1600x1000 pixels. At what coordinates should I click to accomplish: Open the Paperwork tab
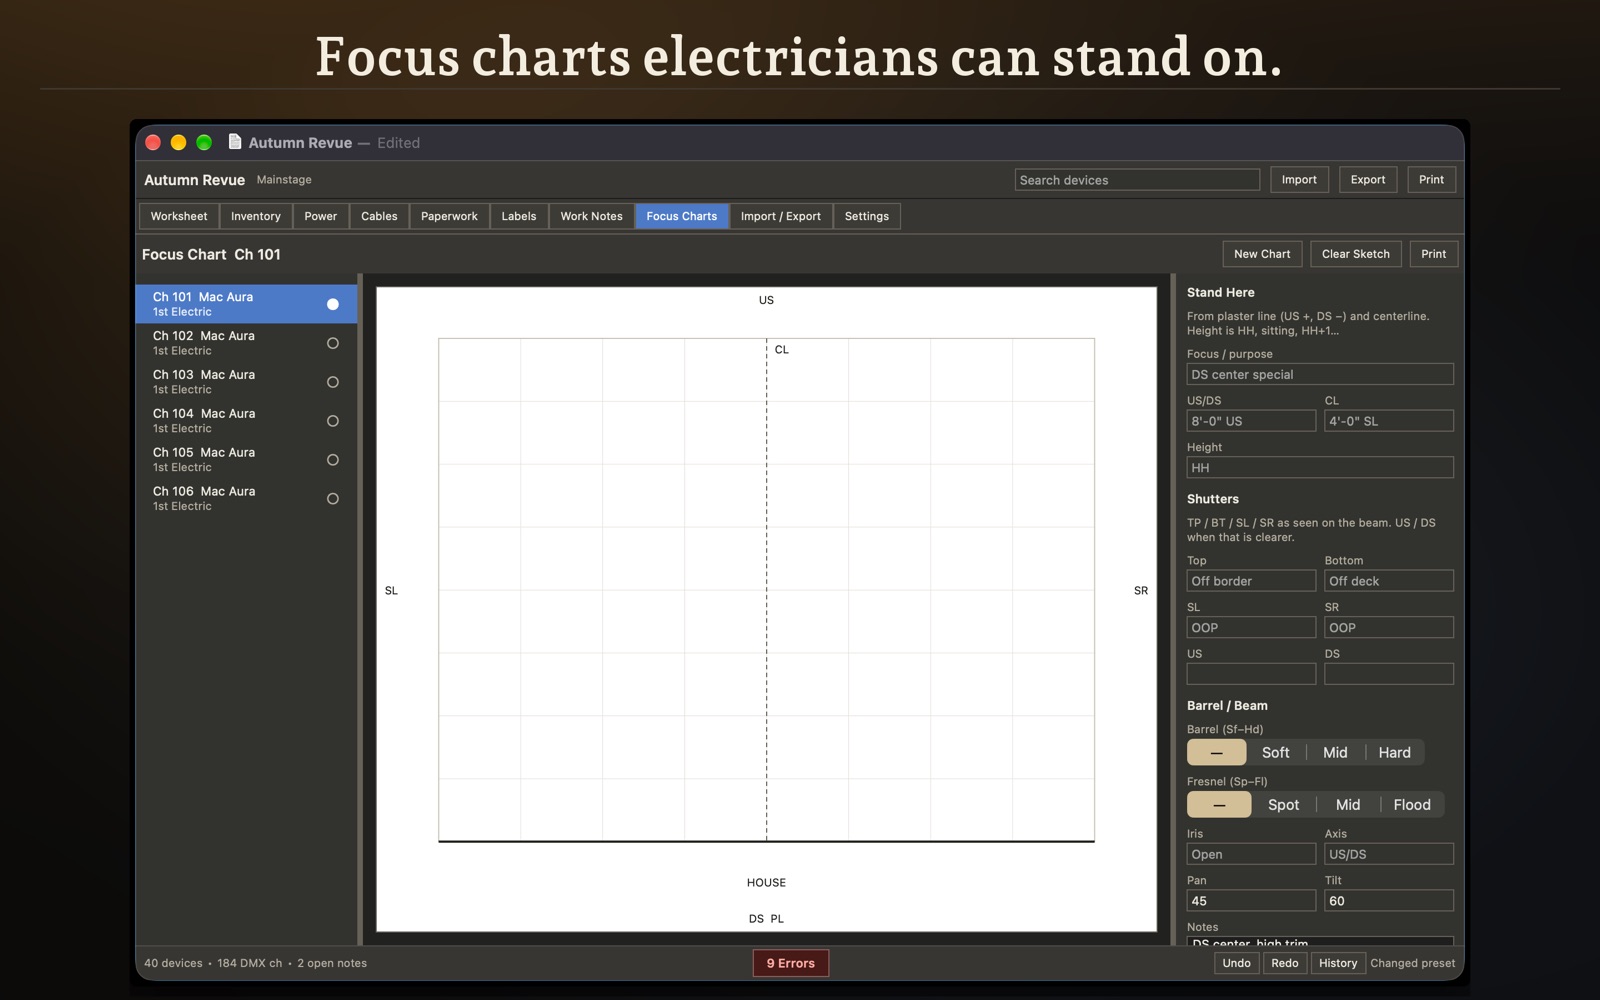(x=449, y=216)
